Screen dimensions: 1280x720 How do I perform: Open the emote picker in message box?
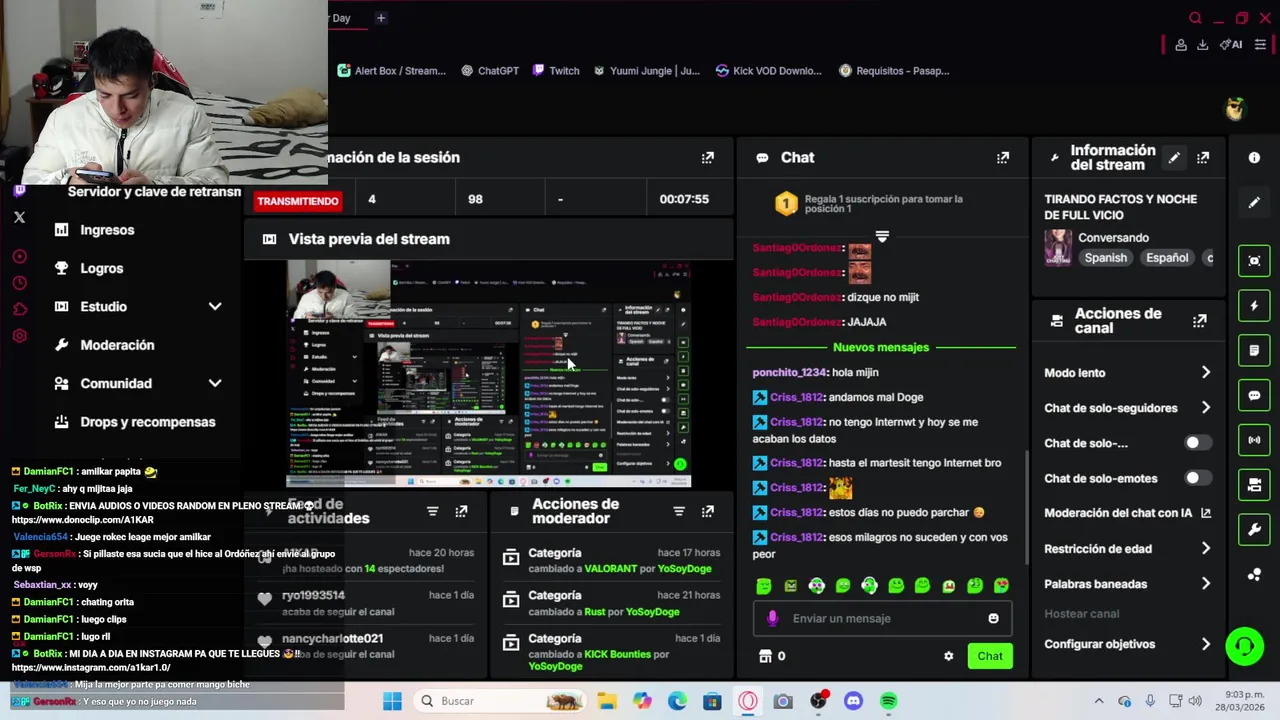click(x=993, y=618)
